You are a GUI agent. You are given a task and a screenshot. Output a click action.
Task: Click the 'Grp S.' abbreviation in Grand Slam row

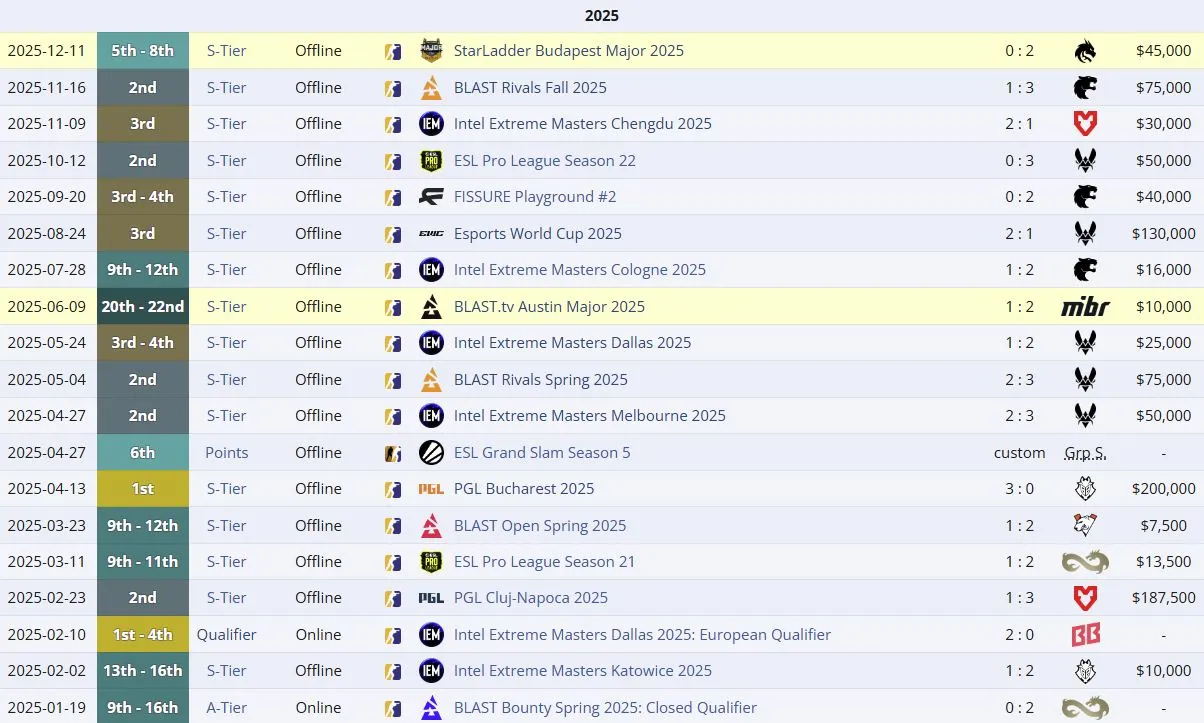coord(1085,453)
